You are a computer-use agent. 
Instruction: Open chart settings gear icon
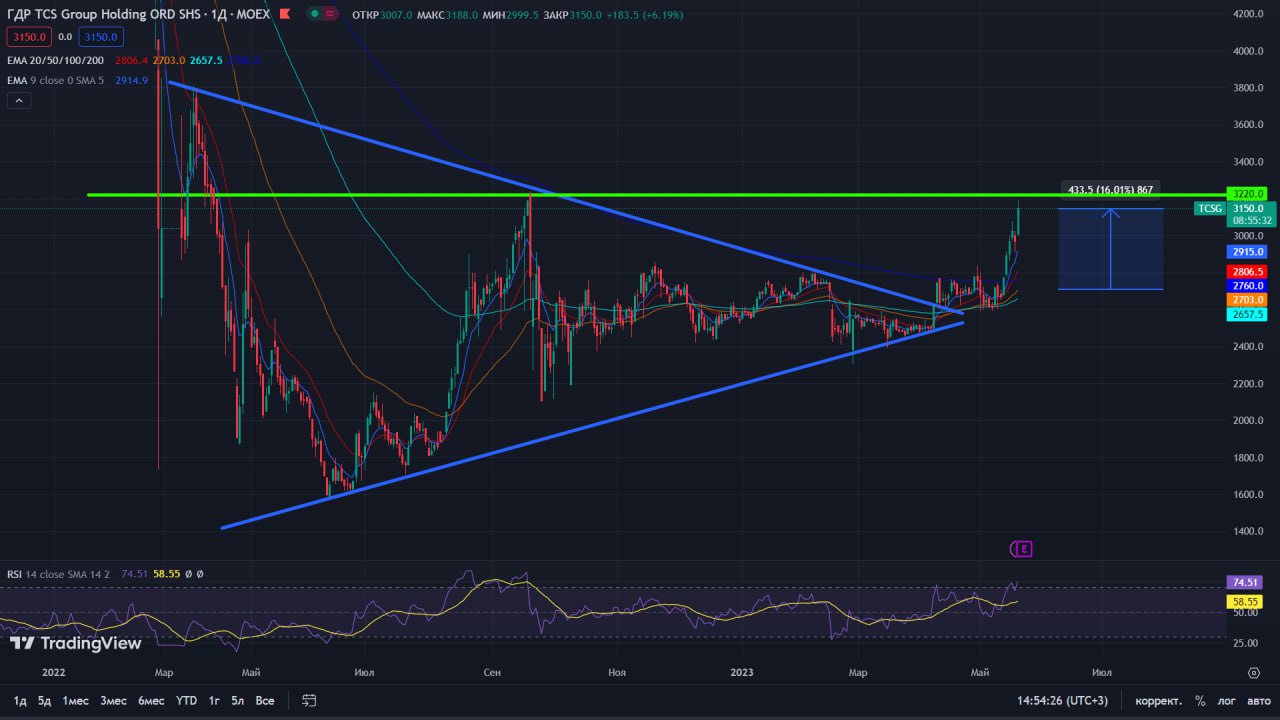(1253, 672)
